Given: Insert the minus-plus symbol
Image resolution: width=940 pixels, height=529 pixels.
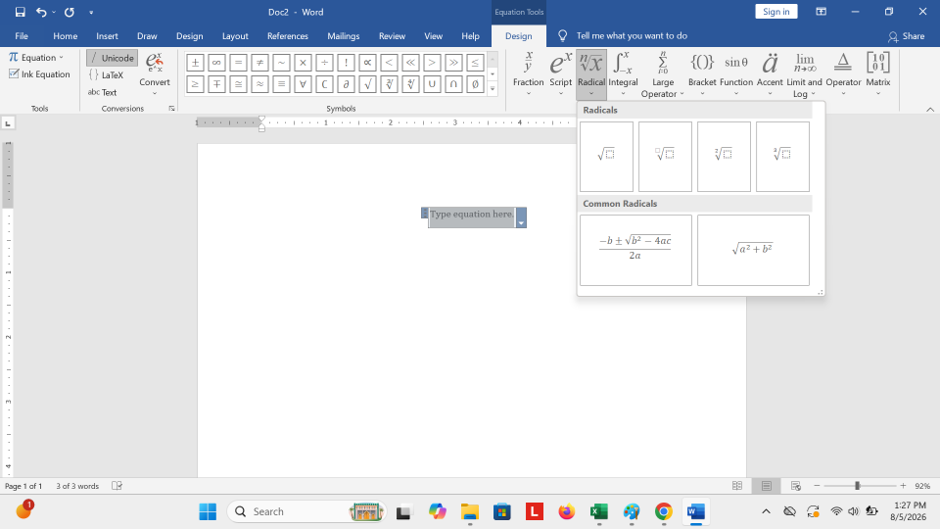Looking at the screenshot, I should (216, 84).
